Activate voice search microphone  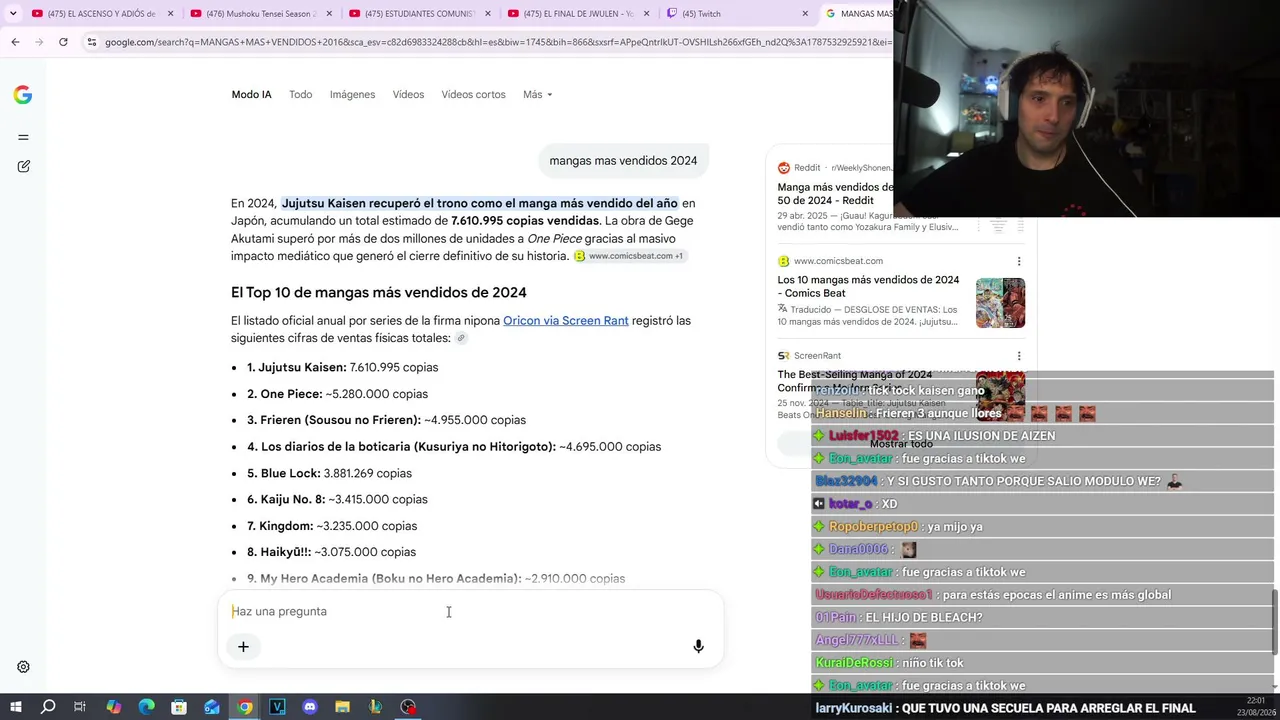pyautogui.click(x=698, y=647)
